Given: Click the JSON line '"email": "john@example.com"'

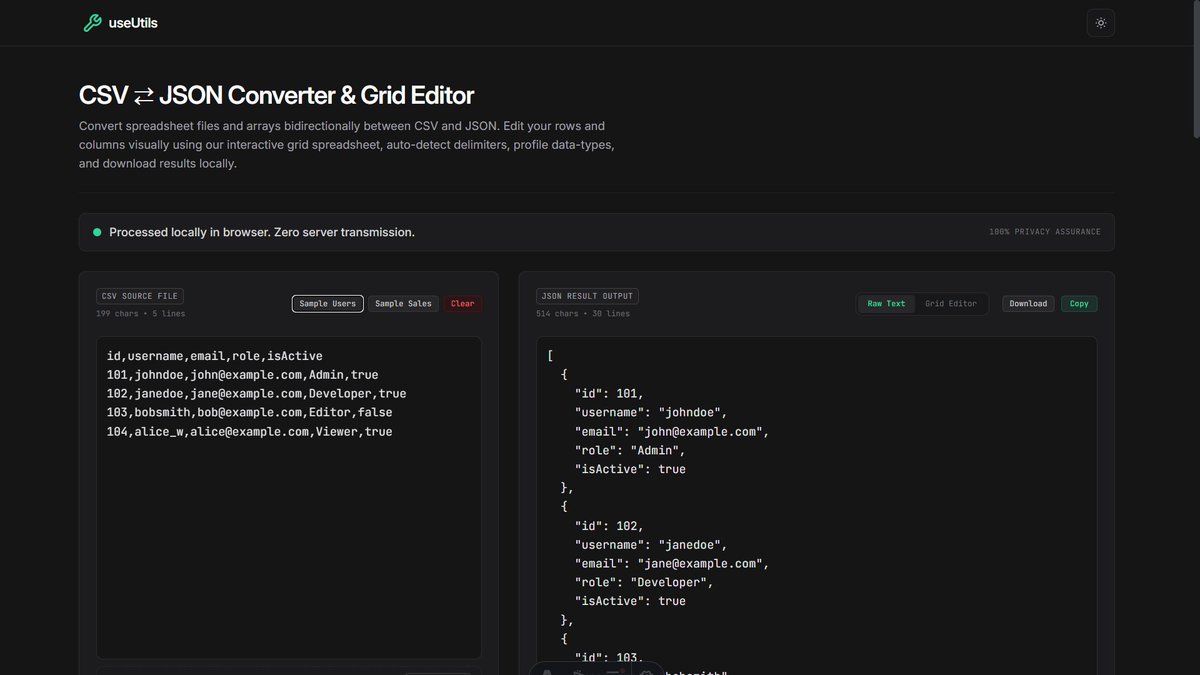Looking at the screenshot, I should [x=672, y=431].
